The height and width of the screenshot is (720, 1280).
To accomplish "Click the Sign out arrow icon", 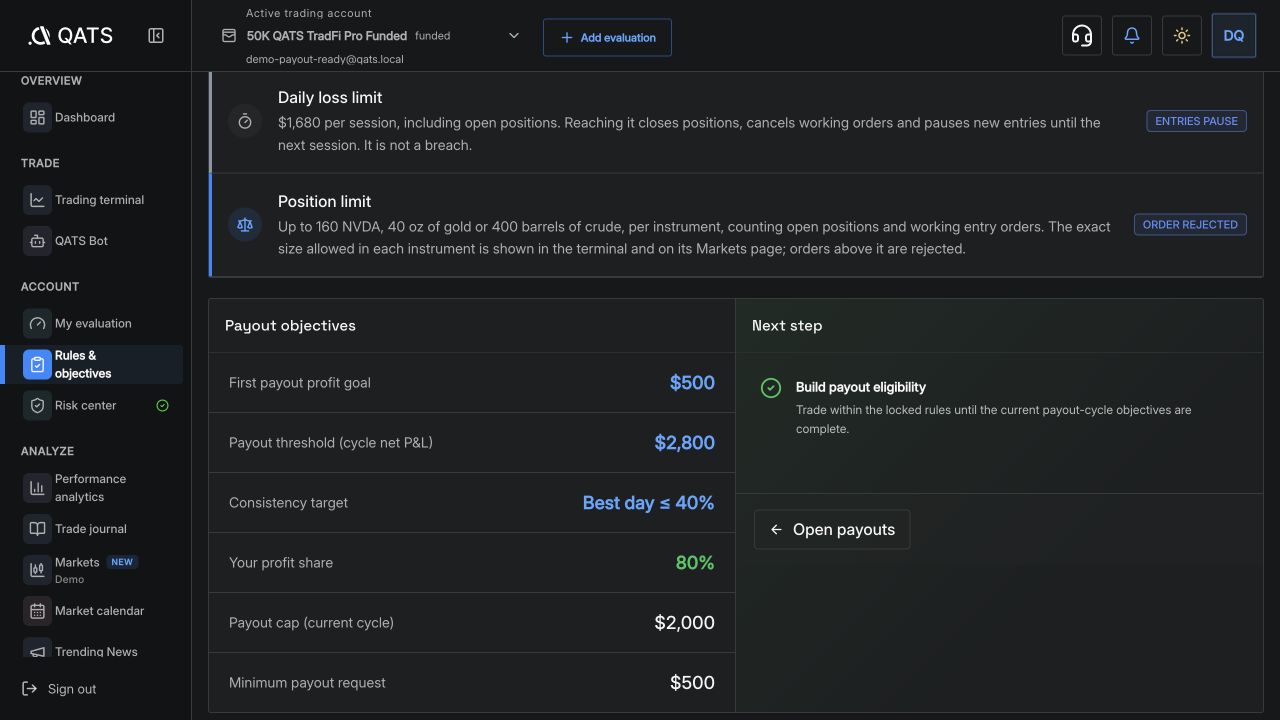I will point(29,689).
